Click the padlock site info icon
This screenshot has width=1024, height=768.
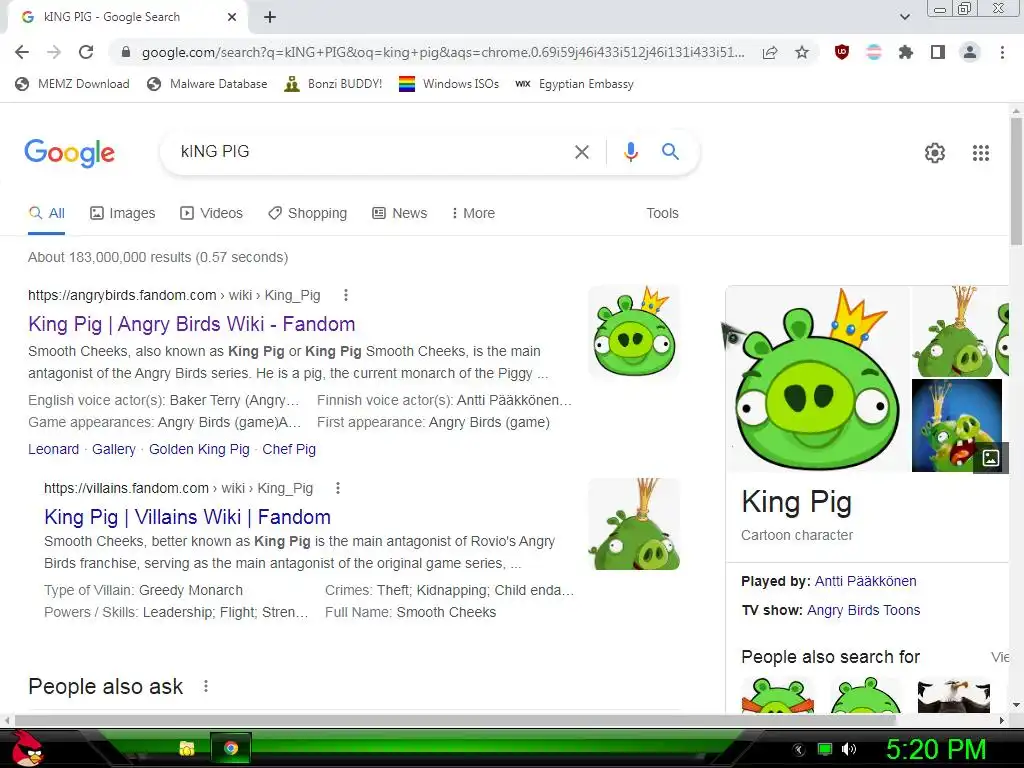coord(126,52)
